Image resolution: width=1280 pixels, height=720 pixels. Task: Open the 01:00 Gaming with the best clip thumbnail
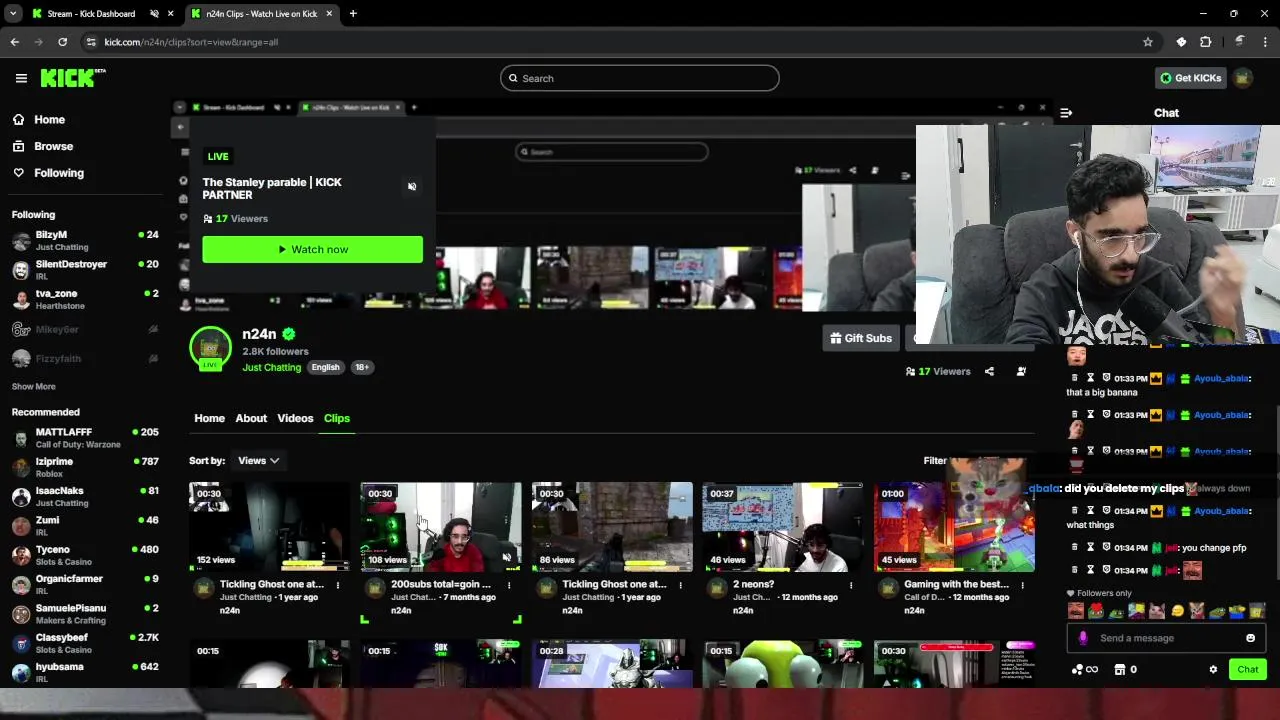point(954,527)
